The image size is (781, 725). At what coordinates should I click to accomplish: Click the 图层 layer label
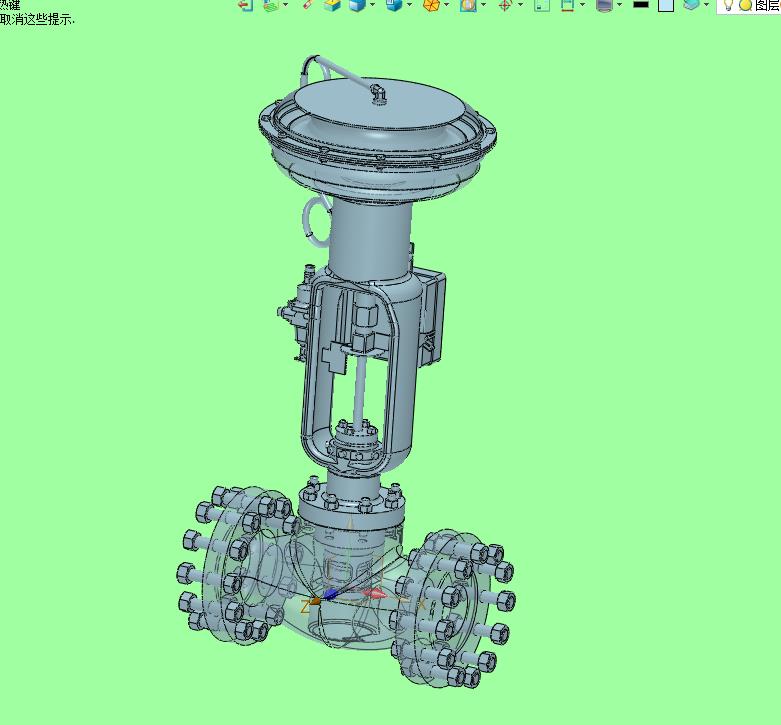pos(768,4)
